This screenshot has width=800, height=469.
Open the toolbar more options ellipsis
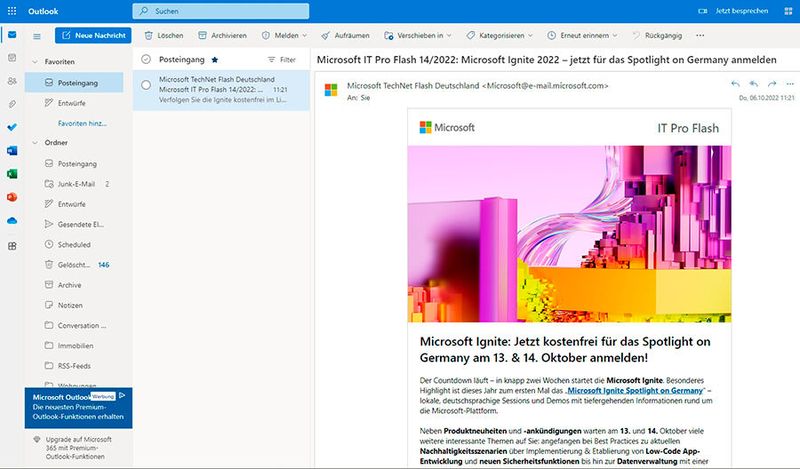[700, 35]
